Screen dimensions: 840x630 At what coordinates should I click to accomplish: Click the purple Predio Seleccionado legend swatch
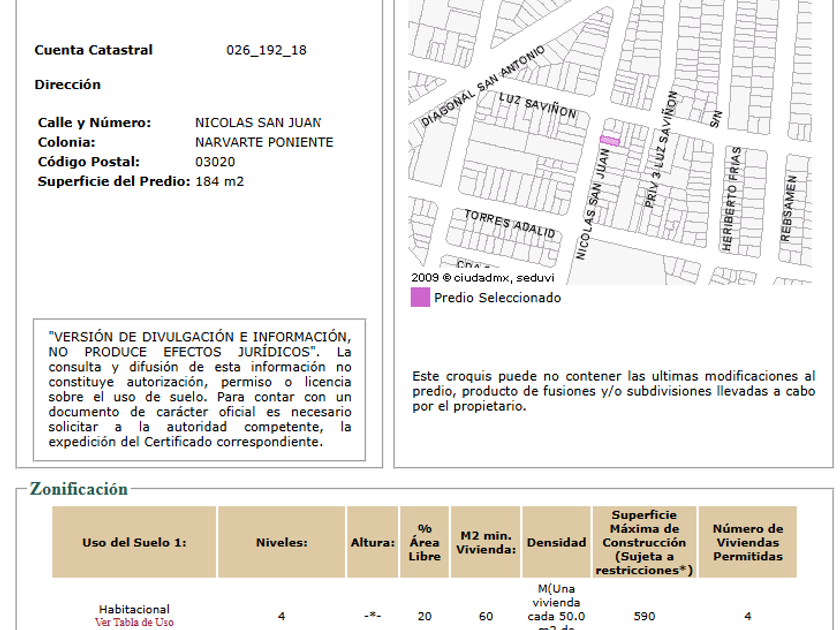click(420, 297)
